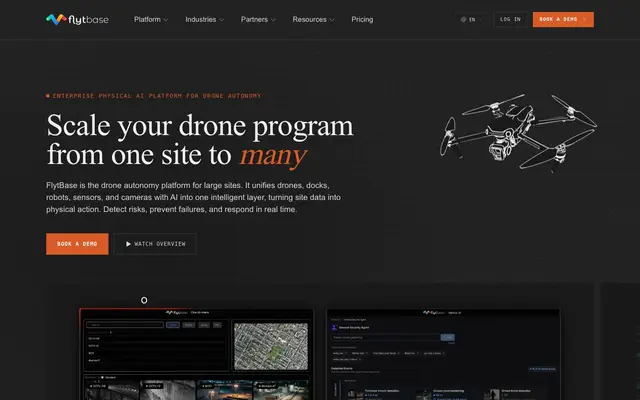Click the tagline "ENTERPRISE PHYSICAL AI PLATFORM FOR DRONE AUTONOMY"
Image resolution: width=640 pixels, height=400 pixels.
point(156,96)
